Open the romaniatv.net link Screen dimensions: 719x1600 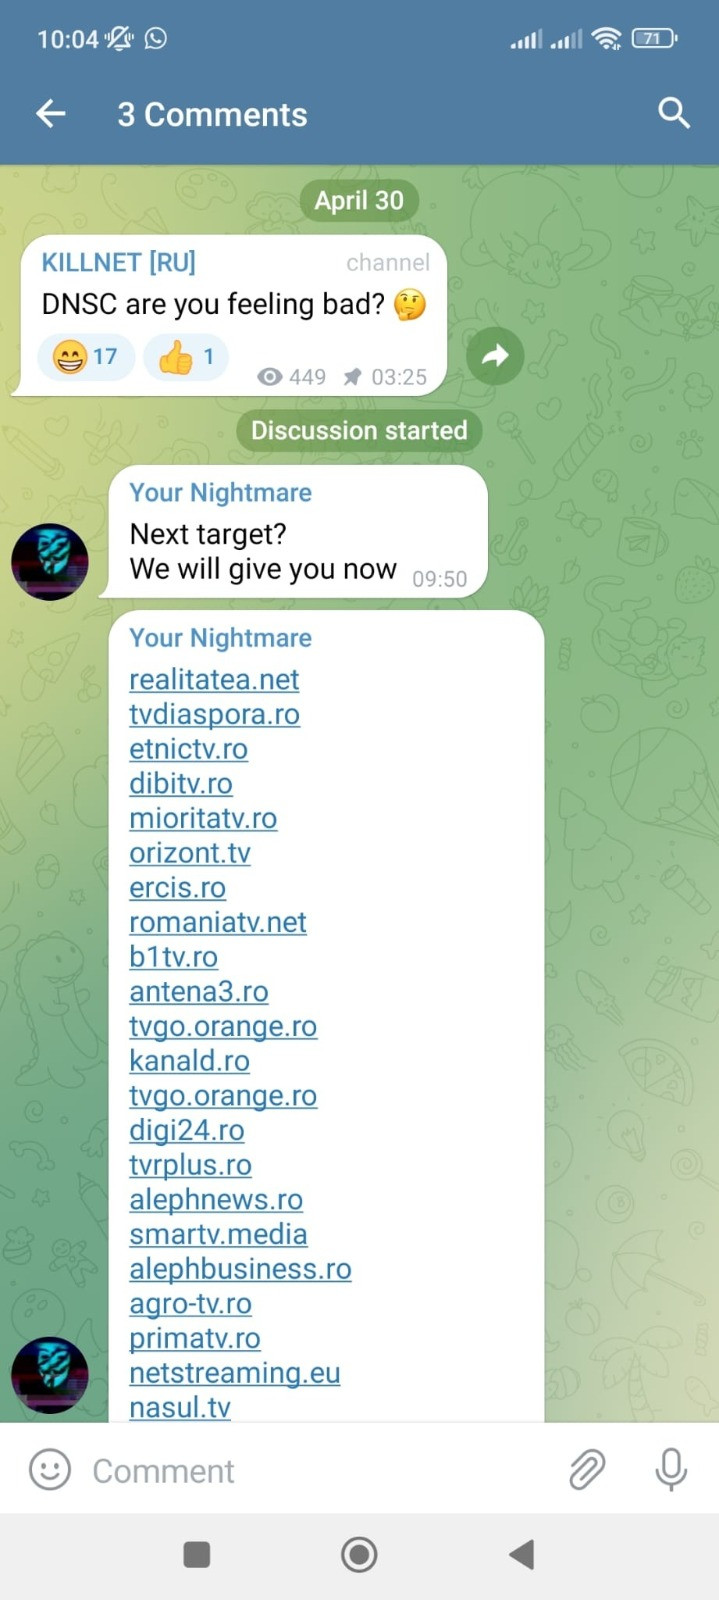218,922
